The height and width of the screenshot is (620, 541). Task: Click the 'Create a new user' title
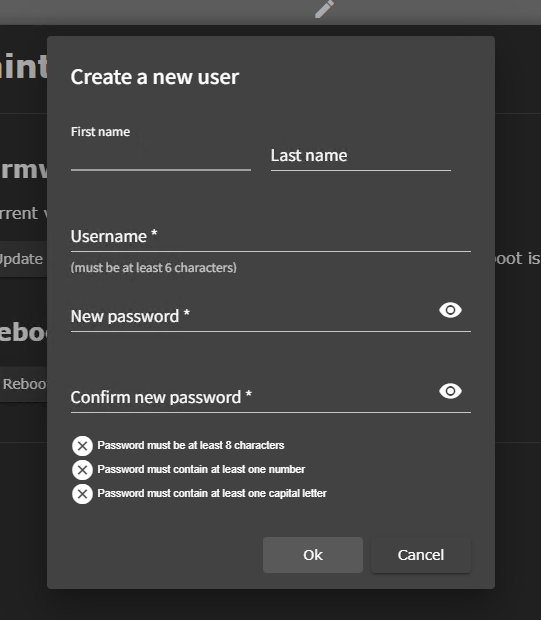(x=155, y=77)
